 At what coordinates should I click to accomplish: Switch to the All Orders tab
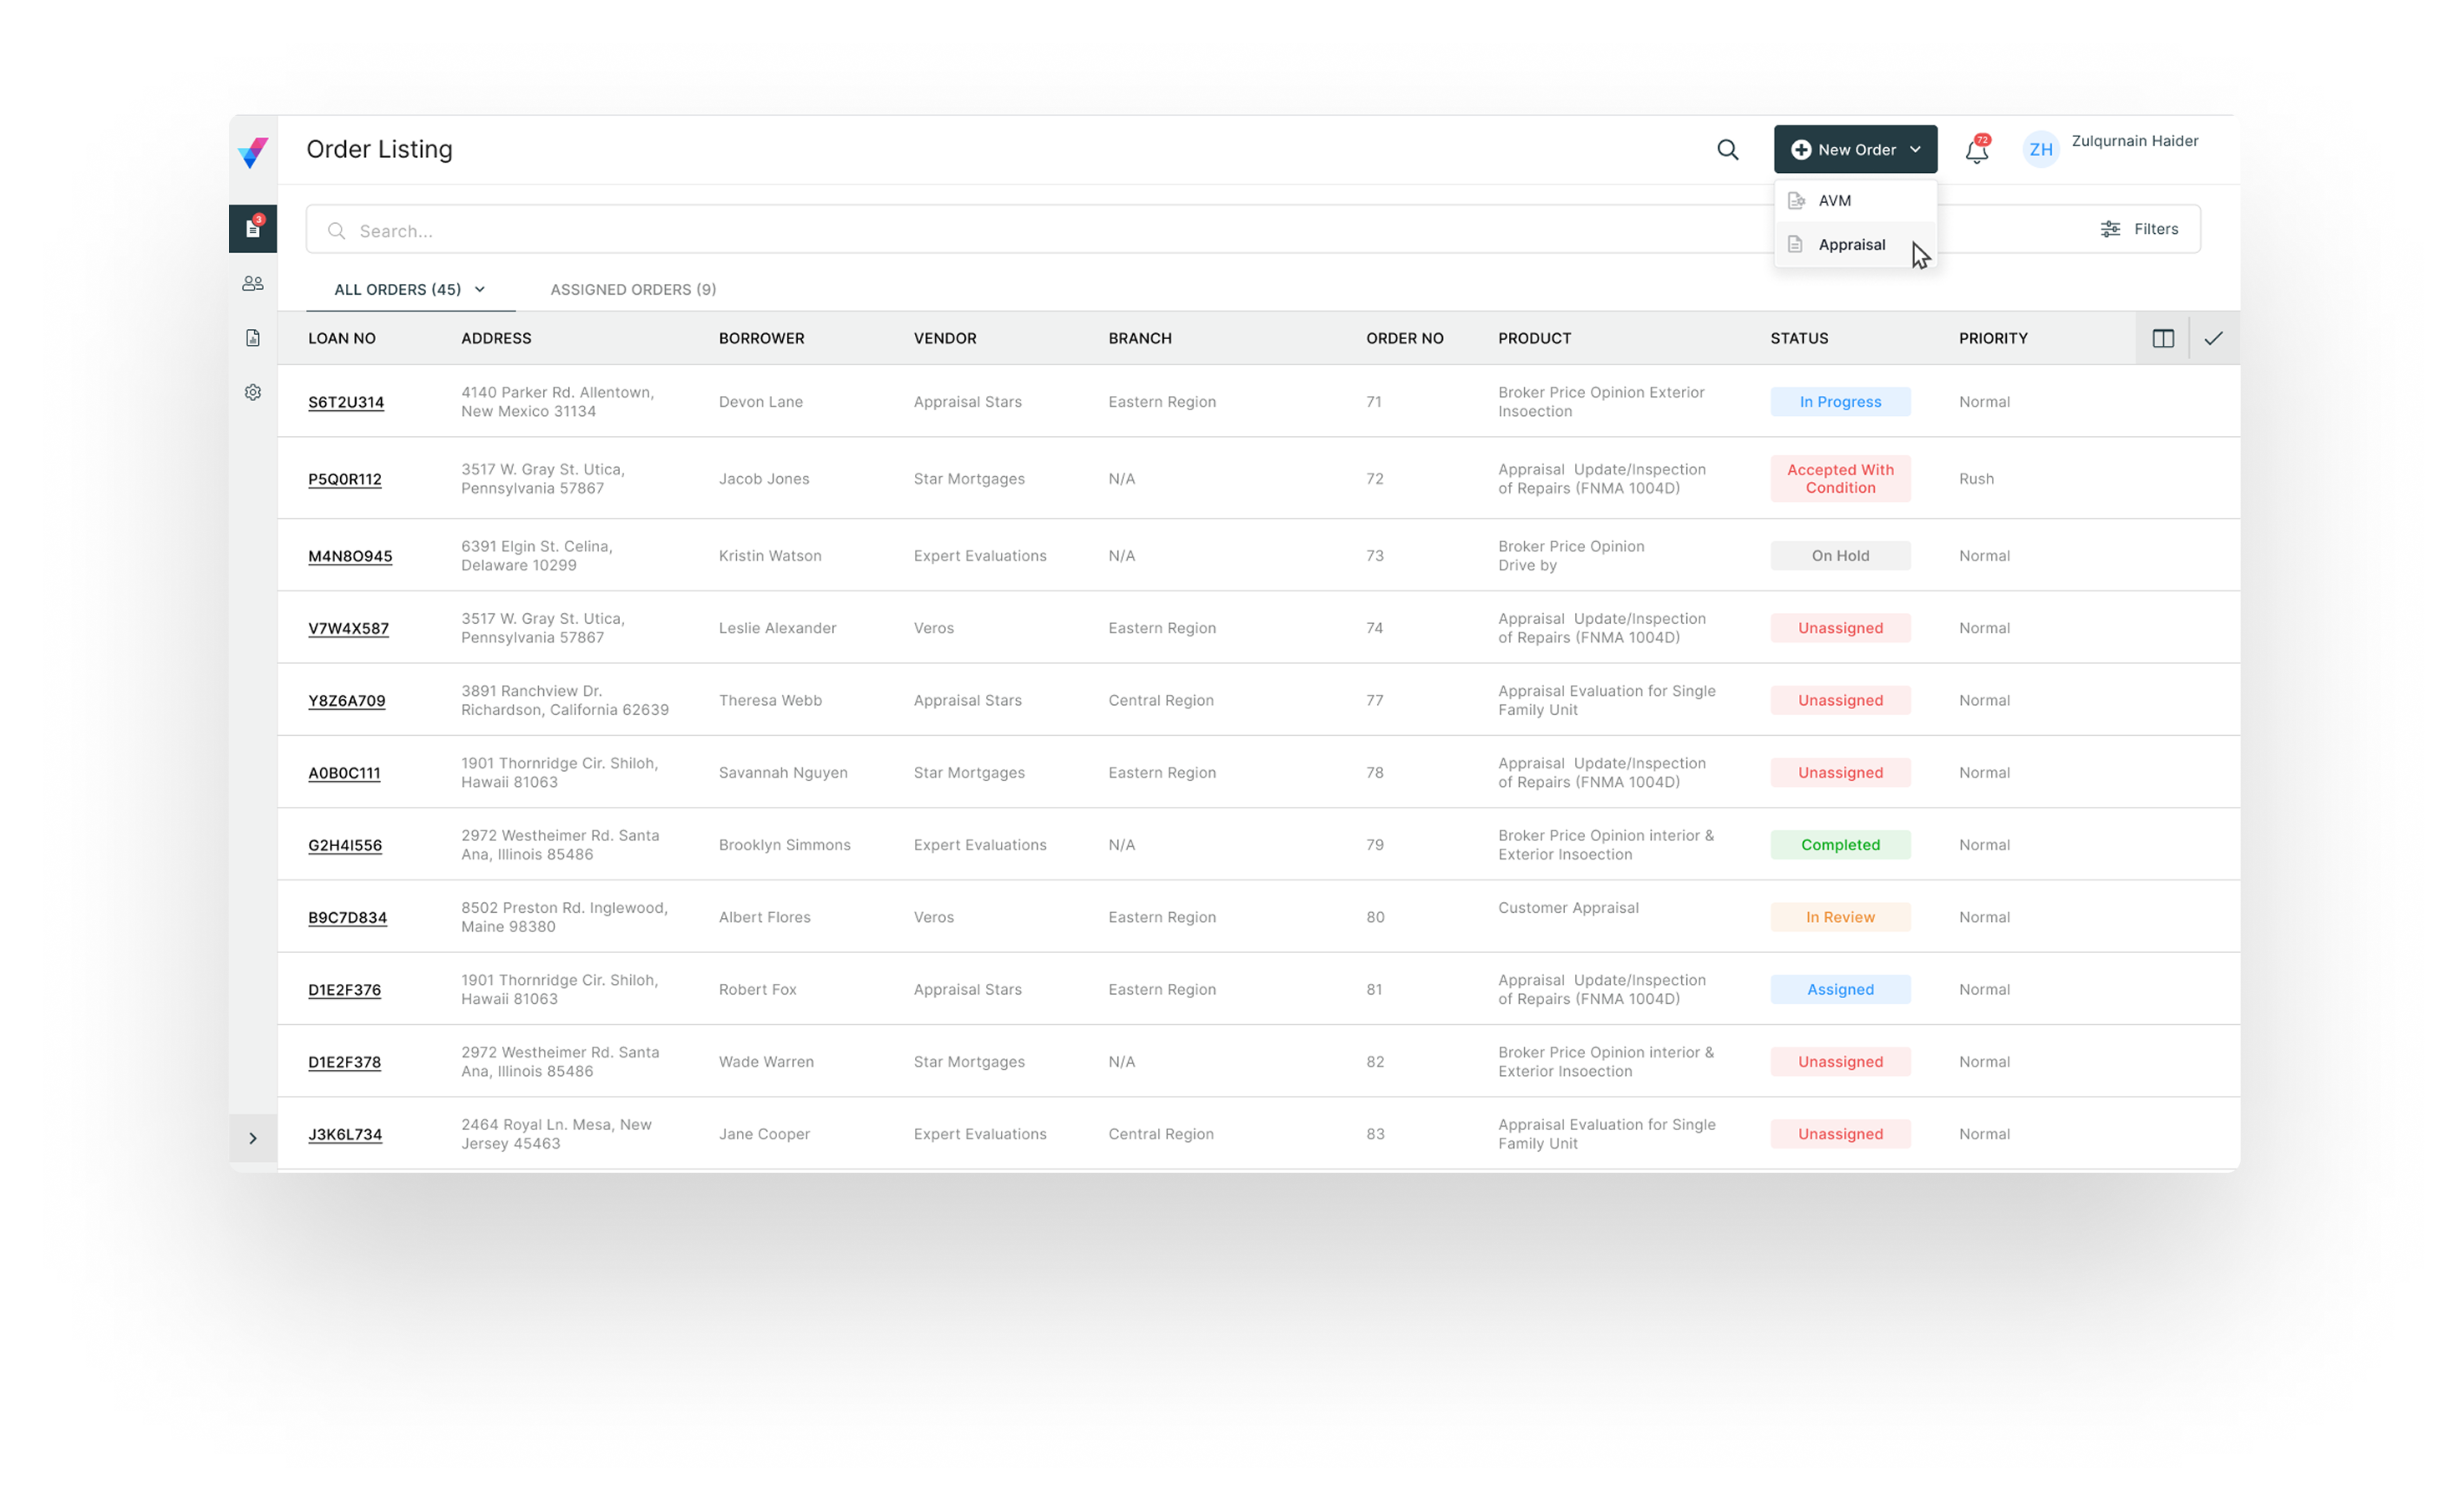[x=410, y=289]
